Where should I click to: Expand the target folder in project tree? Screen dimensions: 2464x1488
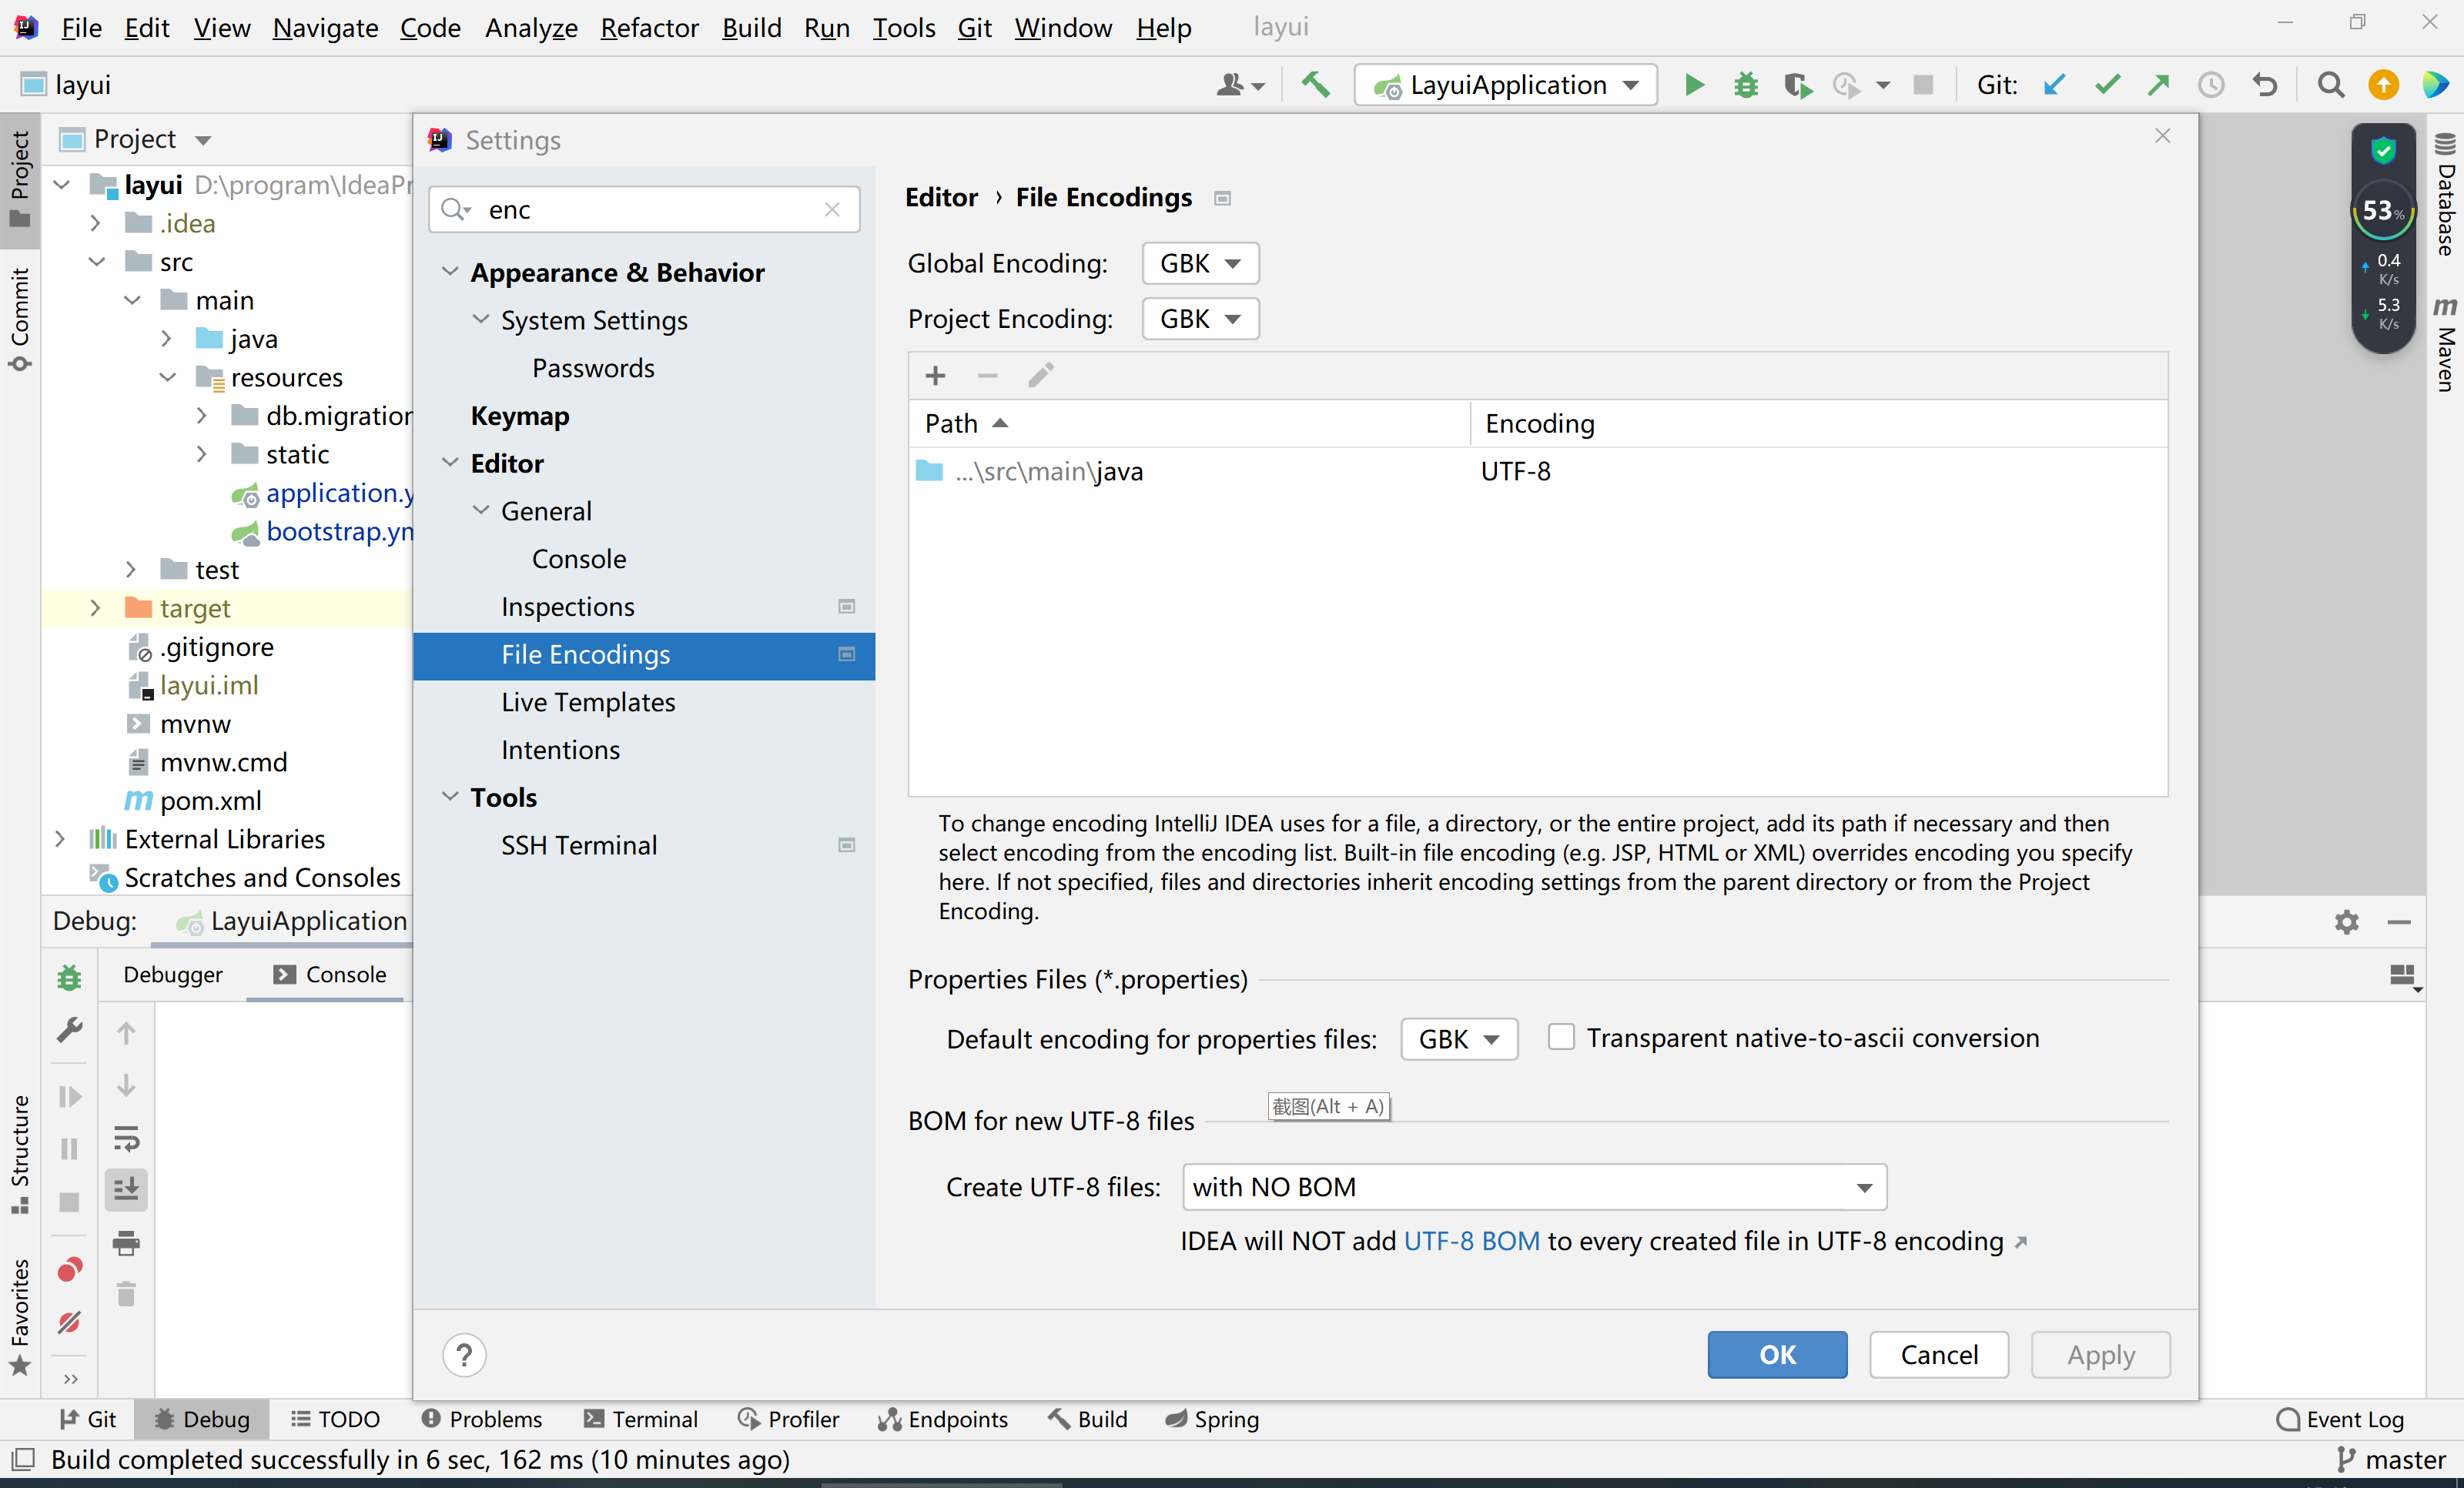[95, 608]
